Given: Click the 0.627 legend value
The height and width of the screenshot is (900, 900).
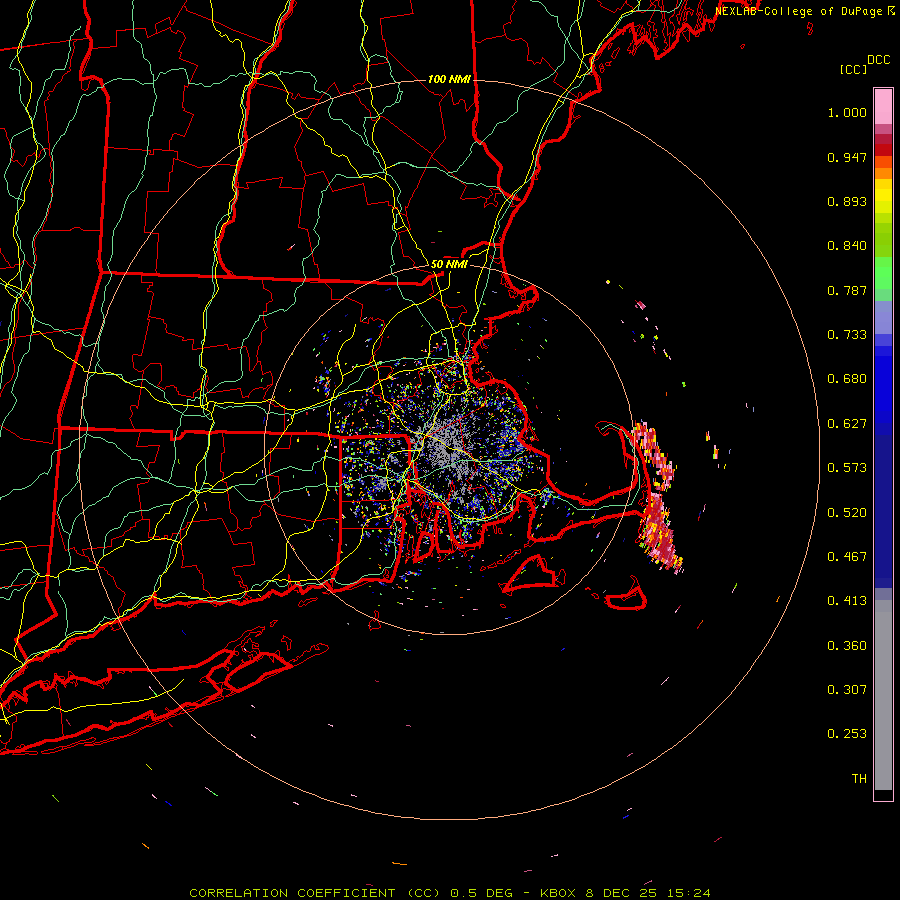Looking at the screenshot, I should (x=847, y=424).
